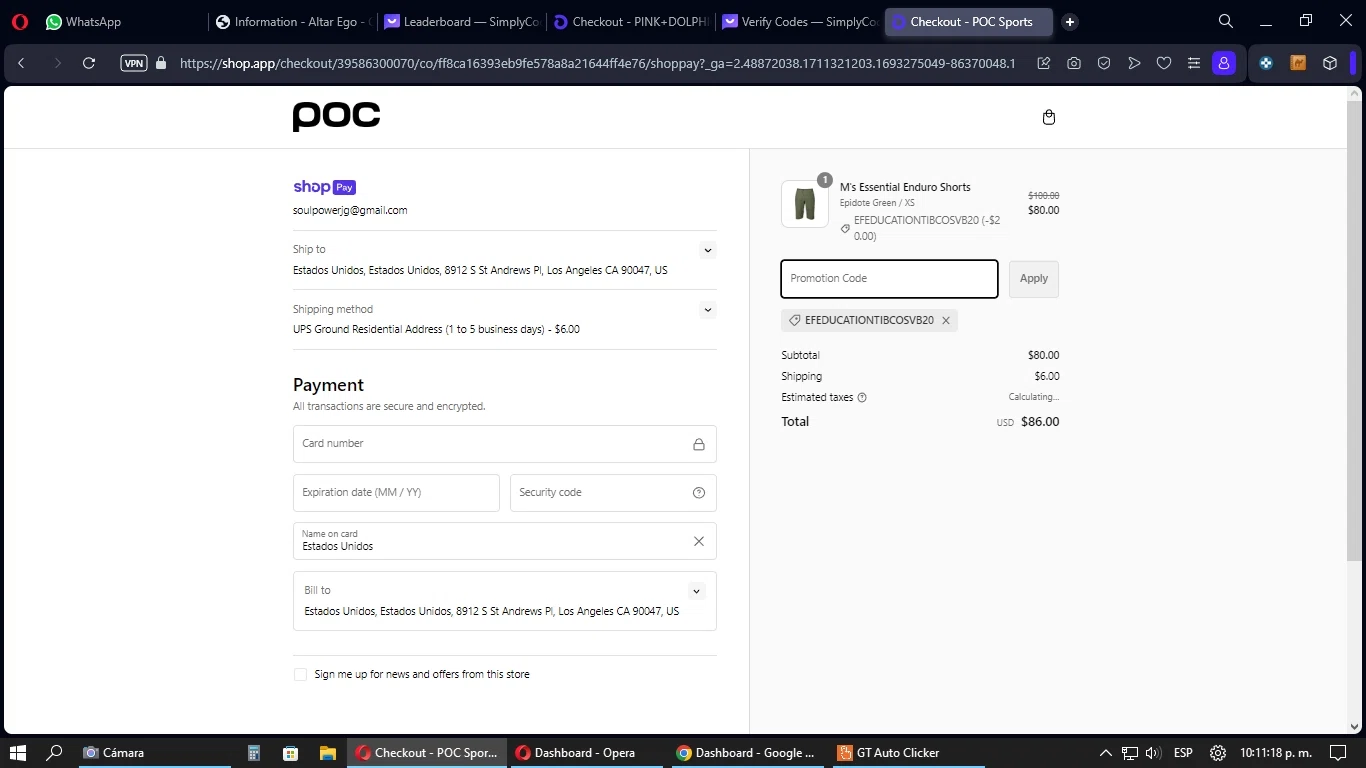1366x768 pixels.
Task: Click the Apply promotion button
Action: [1034, 279]
